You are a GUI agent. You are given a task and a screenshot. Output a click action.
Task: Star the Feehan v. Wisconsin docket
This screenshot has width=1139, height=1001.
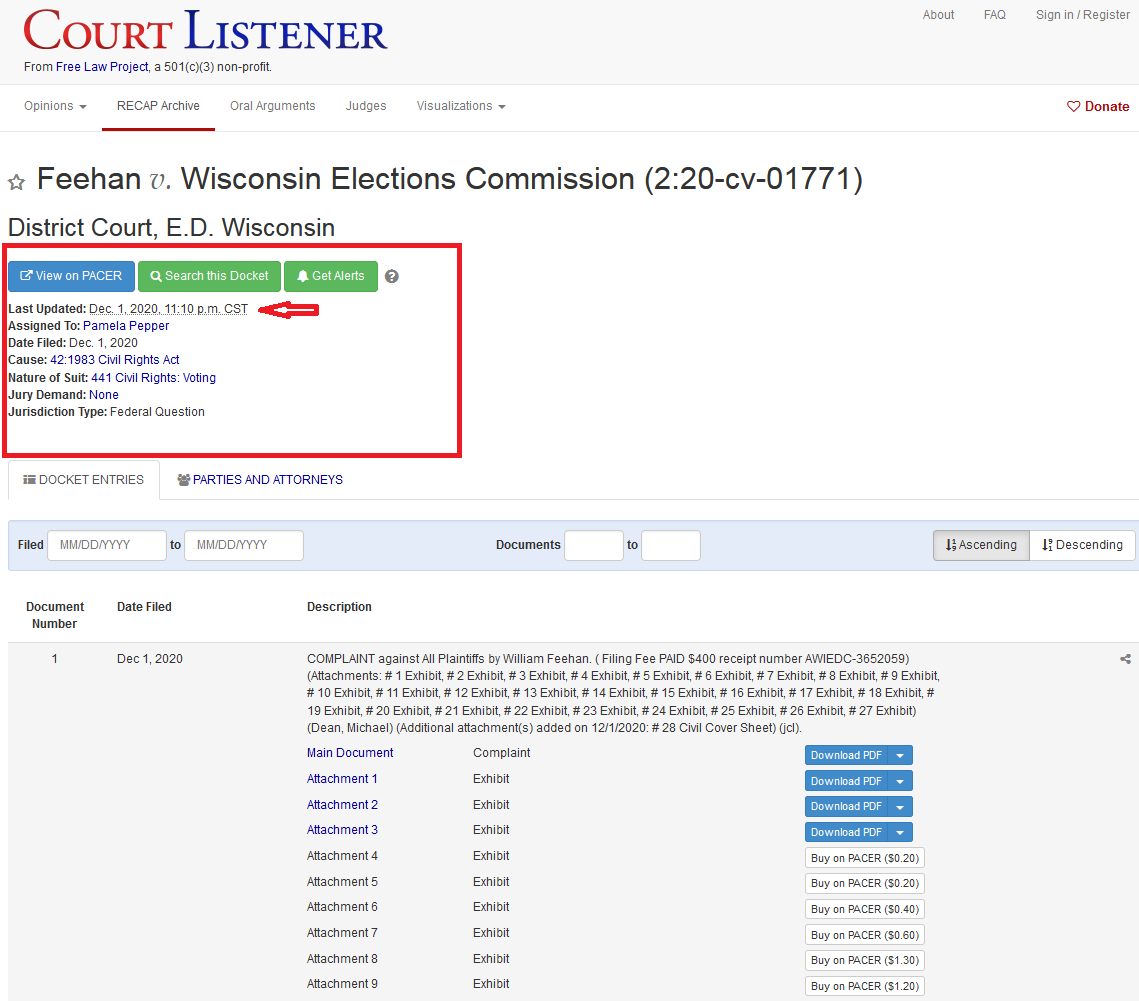[16, 182]
